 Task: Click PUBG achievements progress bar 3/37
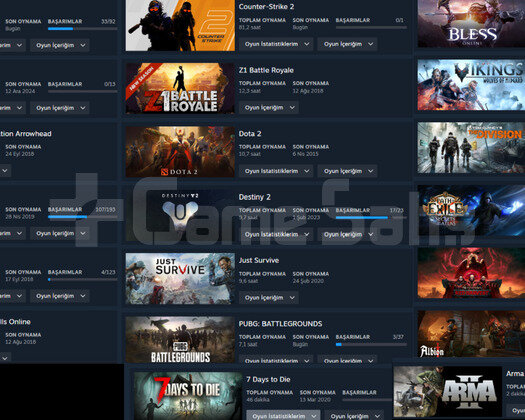coord(371,344)
